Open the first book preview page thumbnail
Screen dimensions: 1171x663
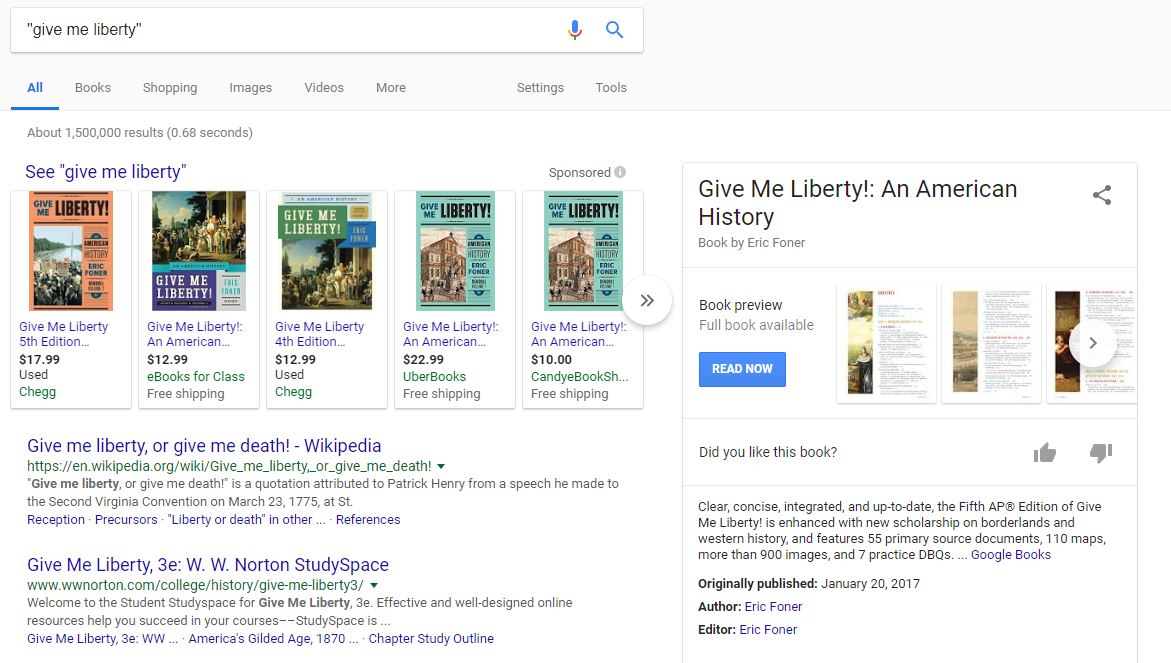pos(885,343)
